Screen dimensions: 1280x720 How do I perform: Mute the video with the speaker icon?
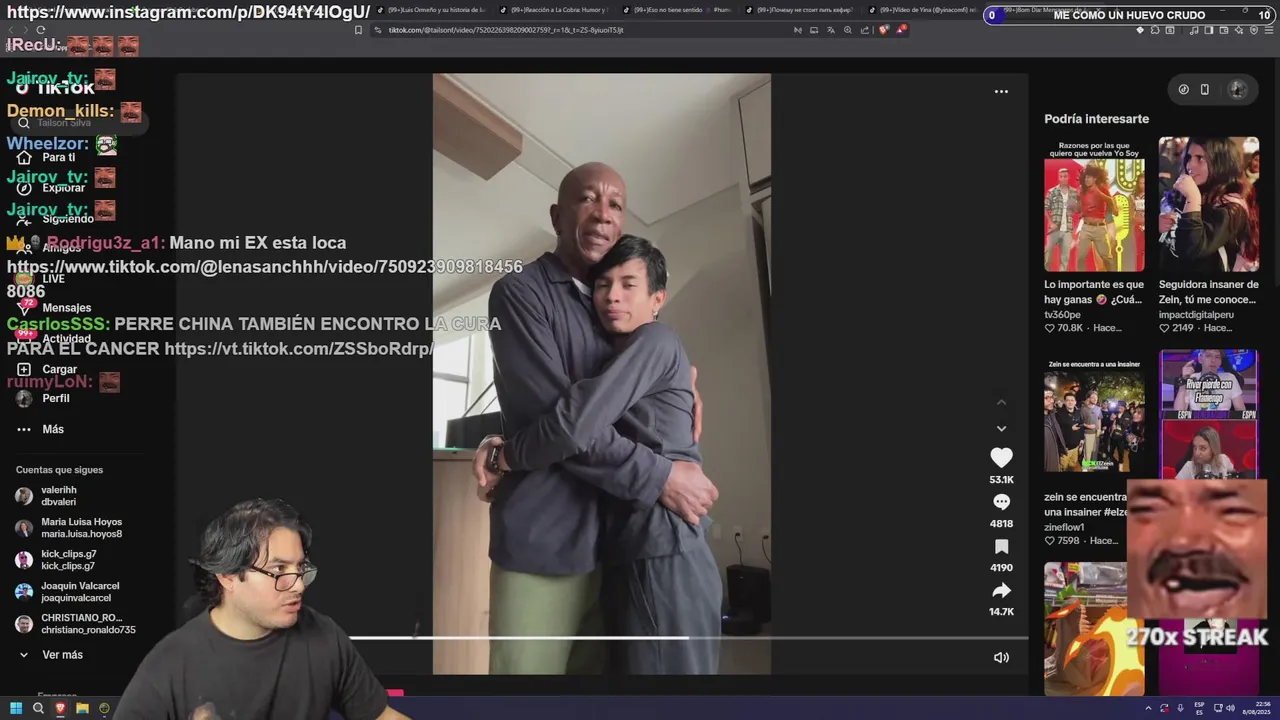pyautogui.click(x=1001, y=657)
